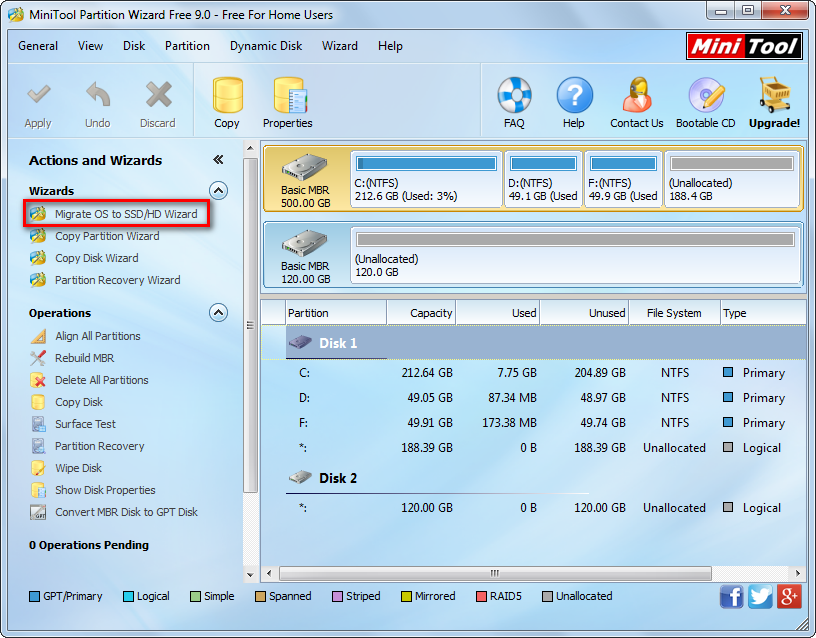Click the horizontal scrollbar right arrow
Screen dimensions: 816x638
tap(797, 573)
